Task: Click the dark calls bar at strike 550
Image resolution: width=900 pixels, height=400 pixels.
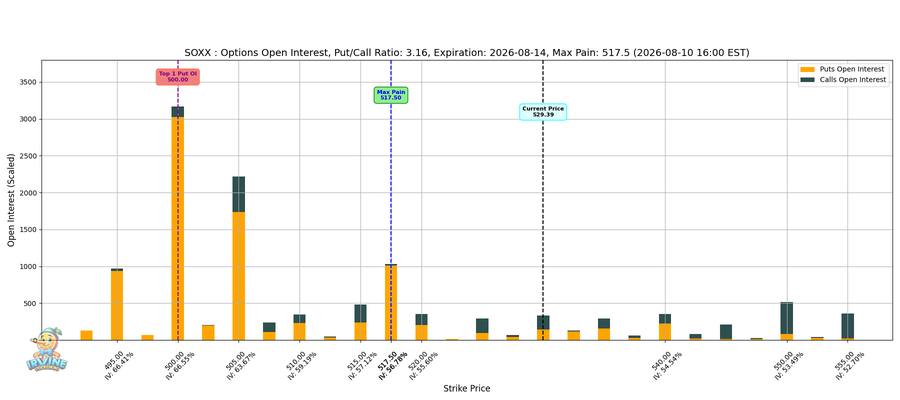Action: [x=786, y=318]
